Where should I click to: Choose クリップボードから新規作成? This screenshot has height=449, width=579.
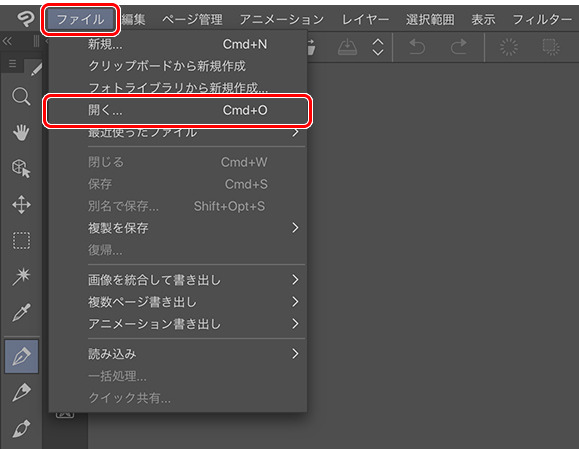(178, 66)
